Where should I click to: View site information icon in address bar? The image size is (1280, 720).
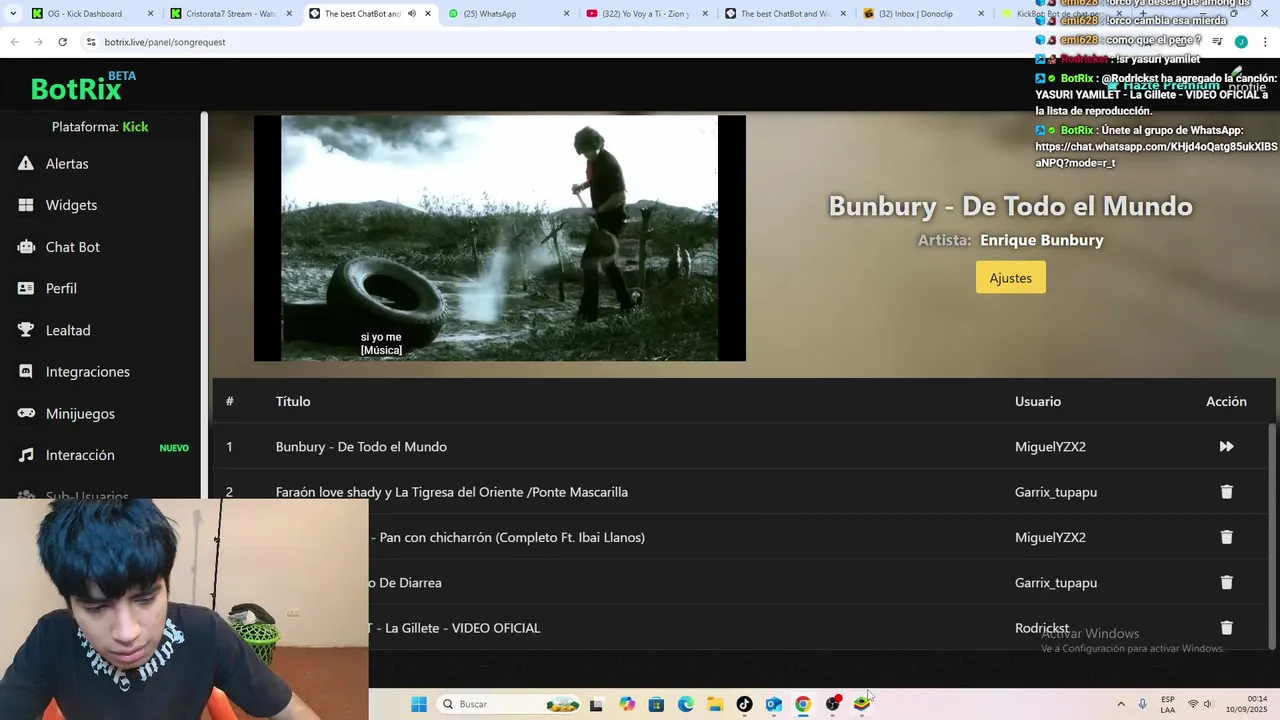[x=91, y=42]
